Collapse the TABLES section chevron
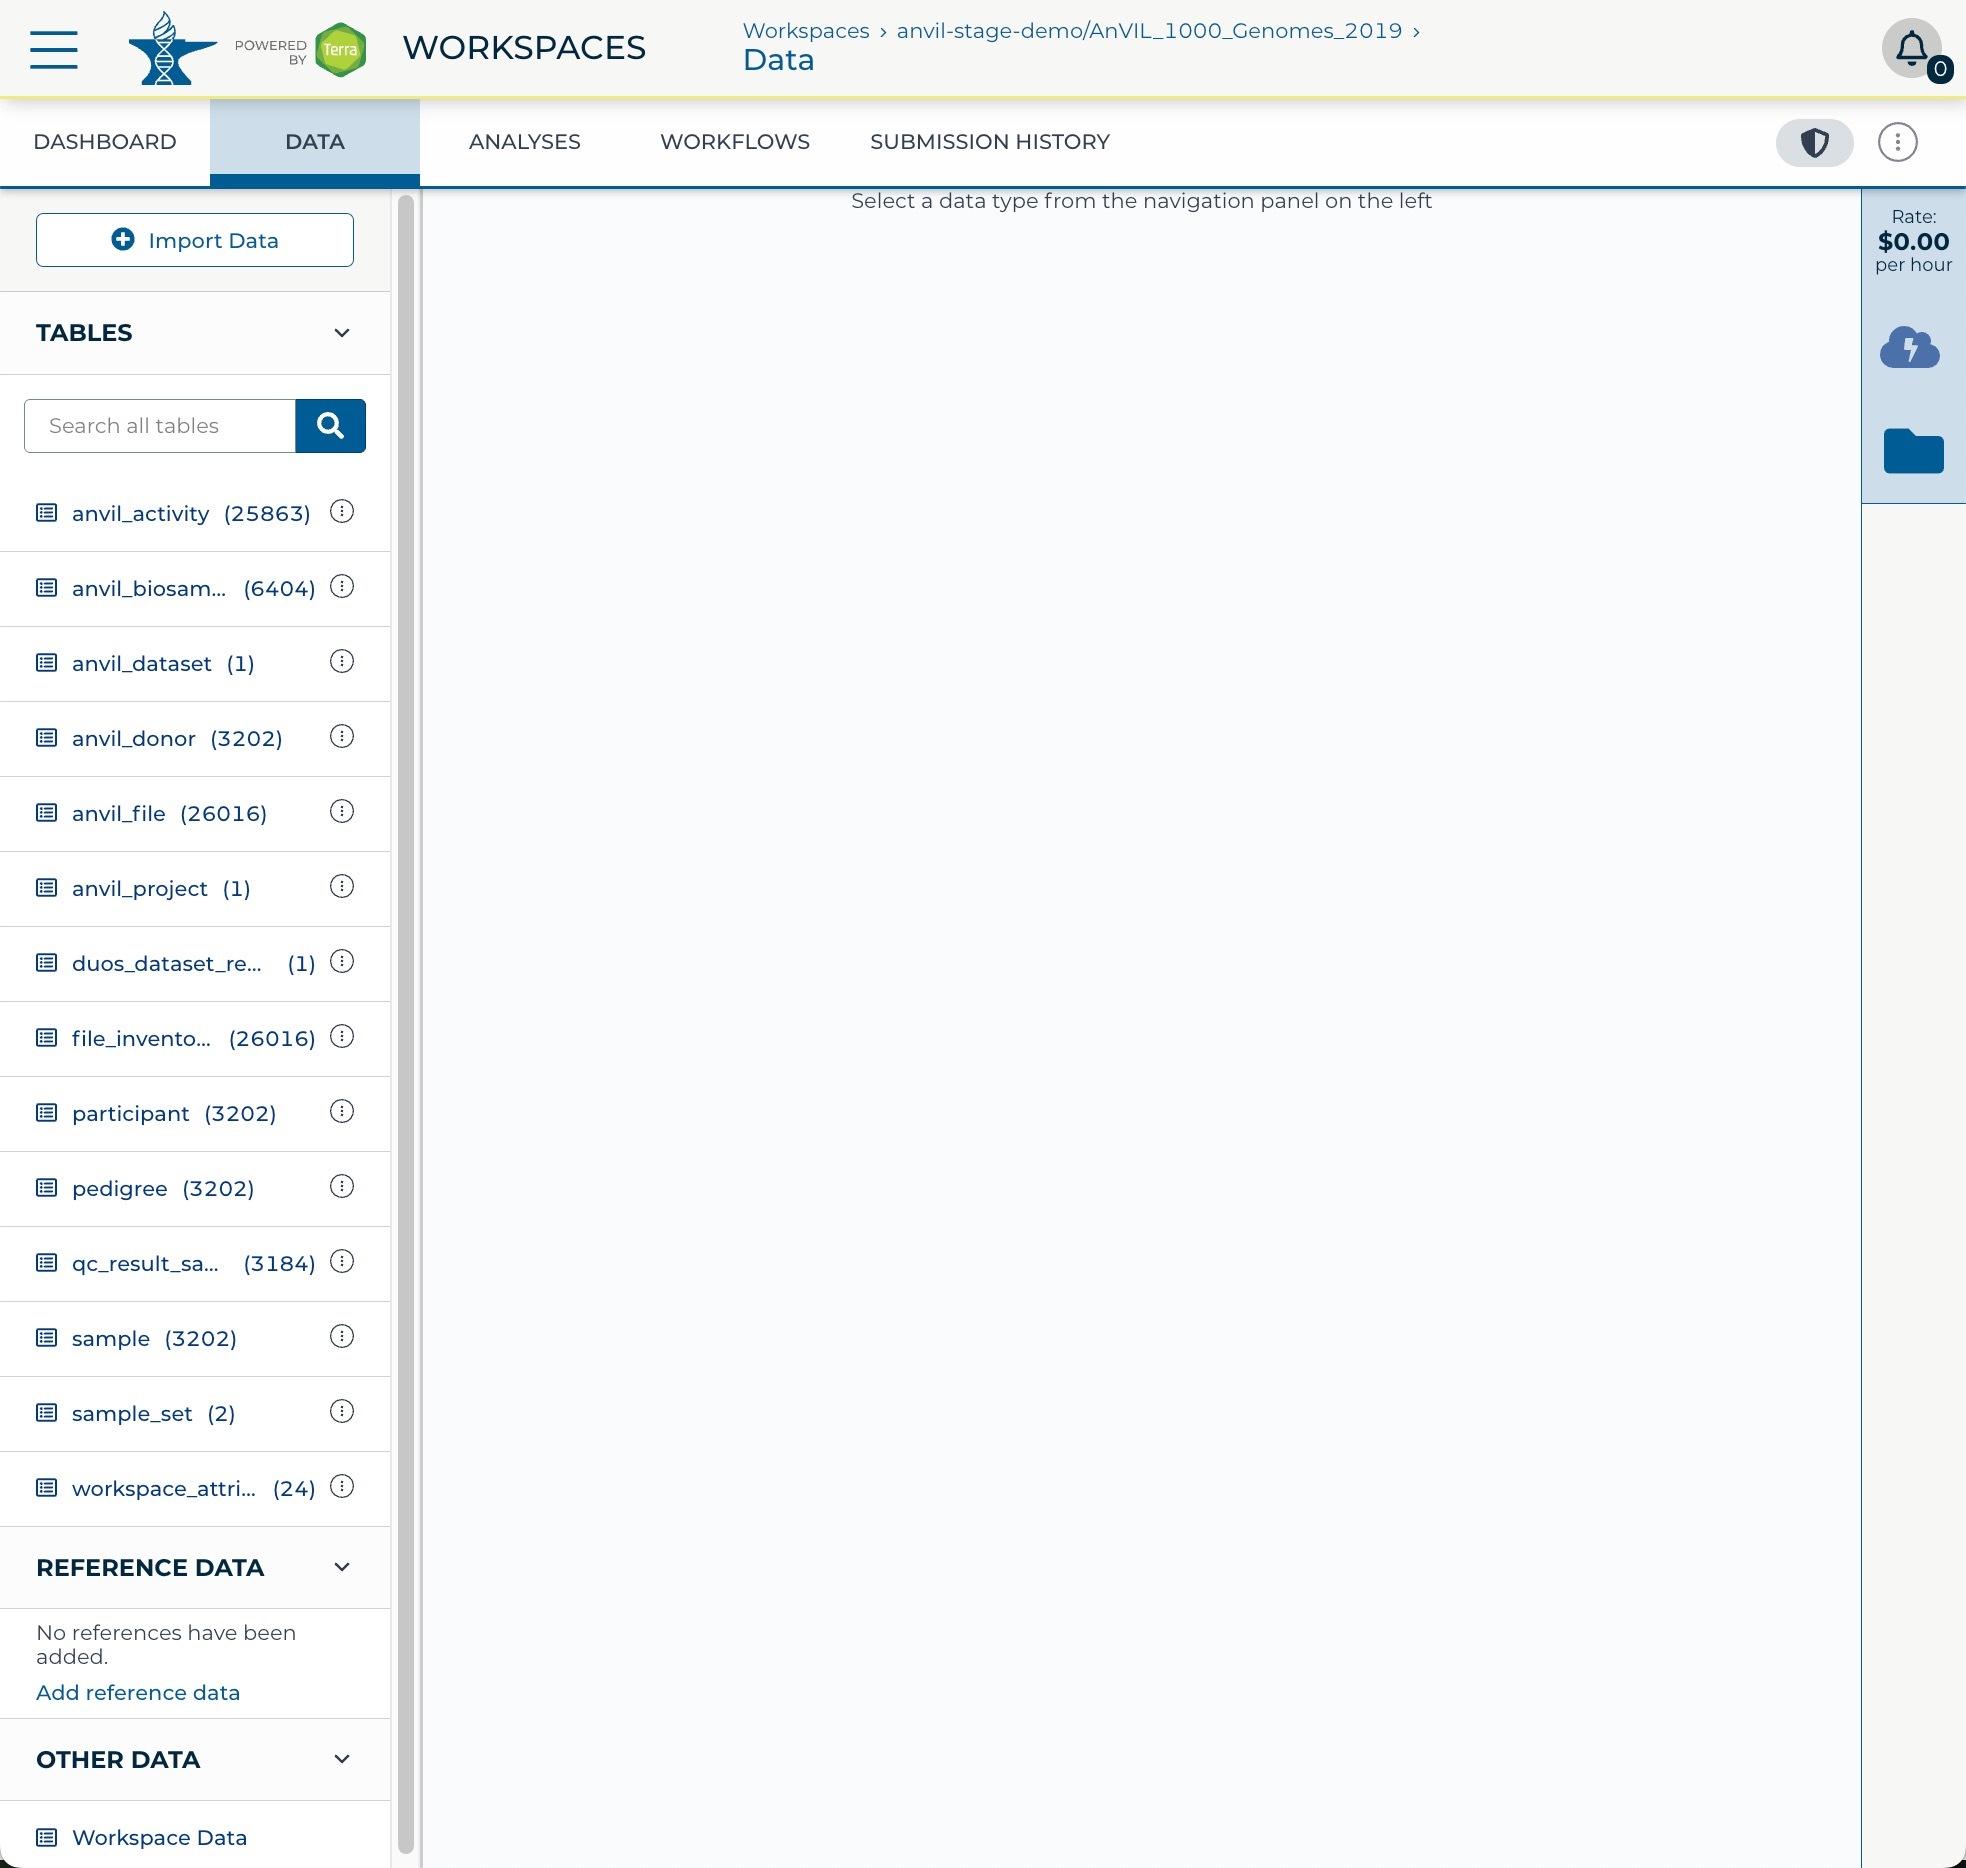 coord(342,333)
